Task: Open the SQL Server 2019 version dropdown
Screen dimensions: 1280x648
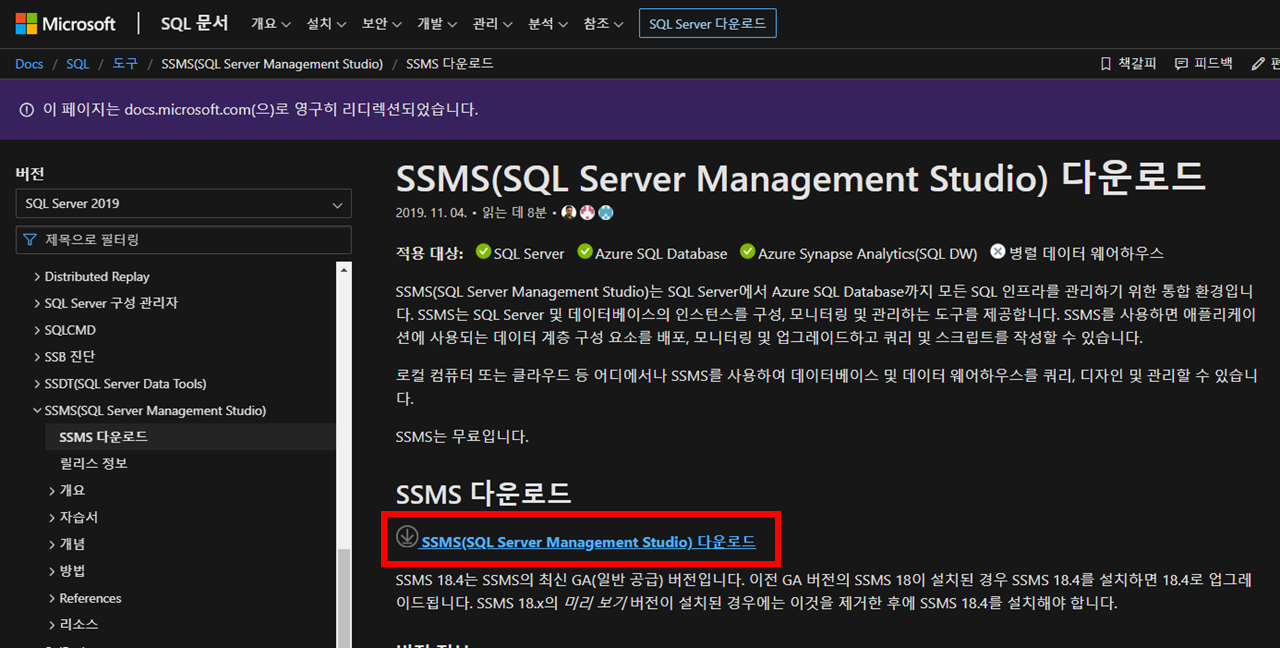Action: click(183, 204)
